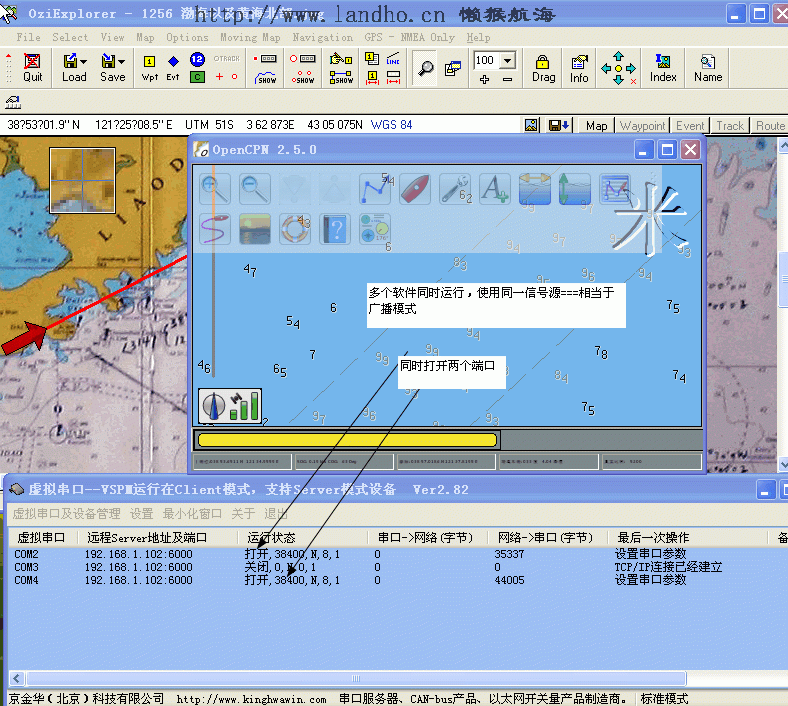The width and height of the screenshot is (788, 706).
Task: Toggle the Drag lock button
Action: [543, 68]
